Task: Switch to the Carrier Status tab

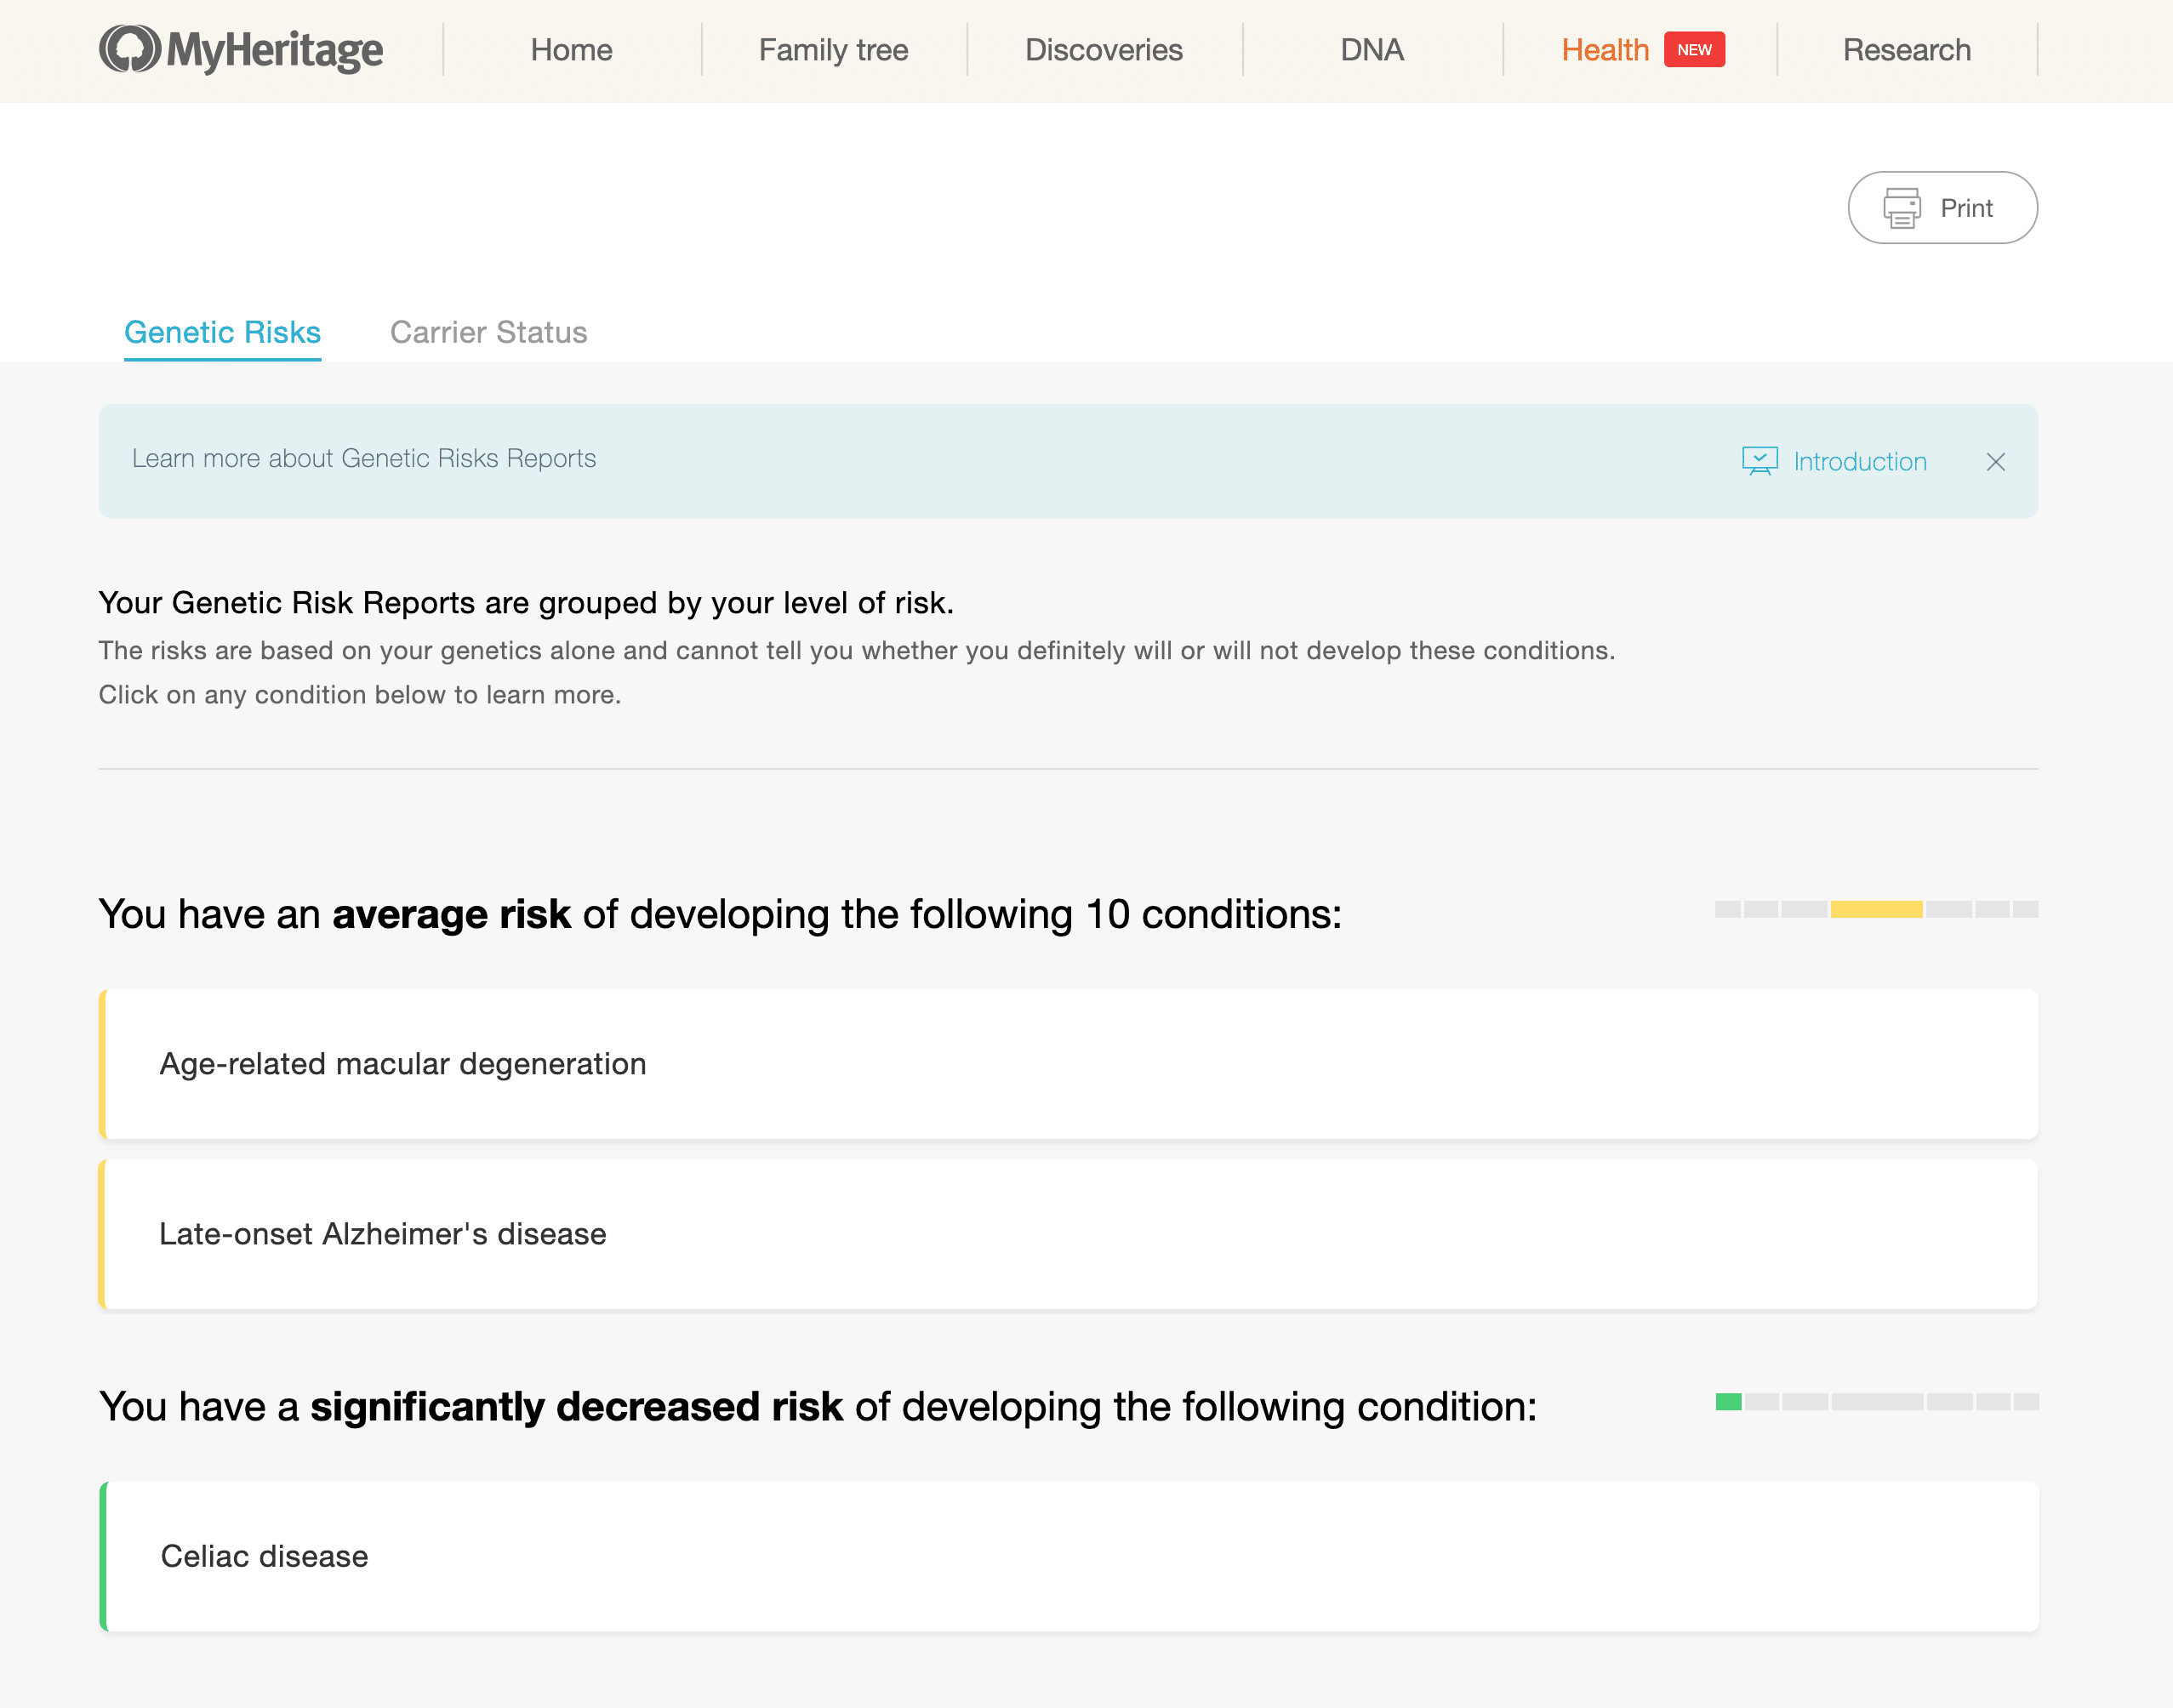Action: tap(488, 332)
